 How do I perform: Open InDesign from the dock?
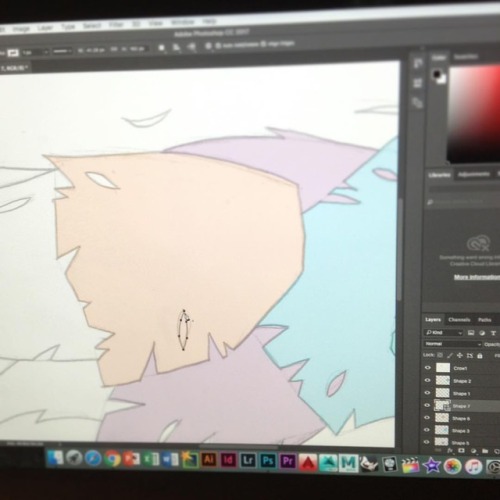(x=228, y=460)
